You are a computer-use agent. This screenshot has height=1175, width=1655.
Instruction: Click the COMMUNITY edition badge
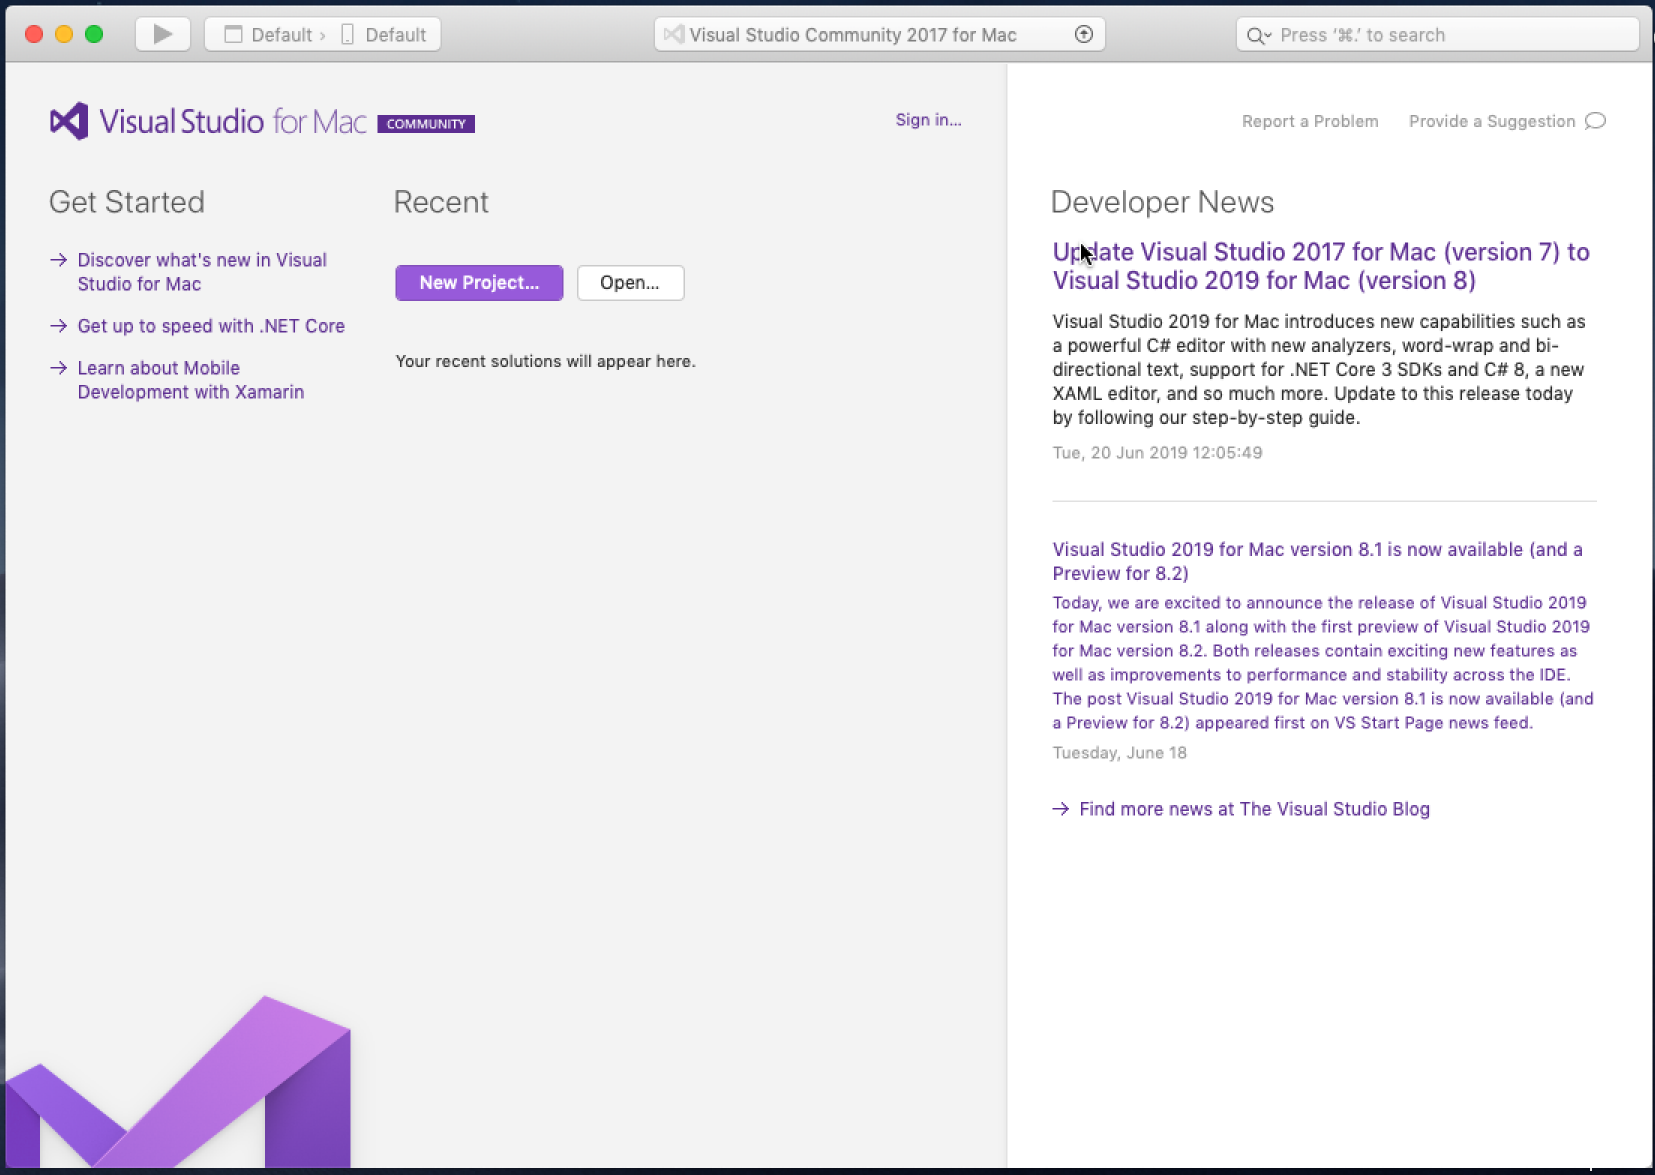pyautogui.click(x=426, y=124)
